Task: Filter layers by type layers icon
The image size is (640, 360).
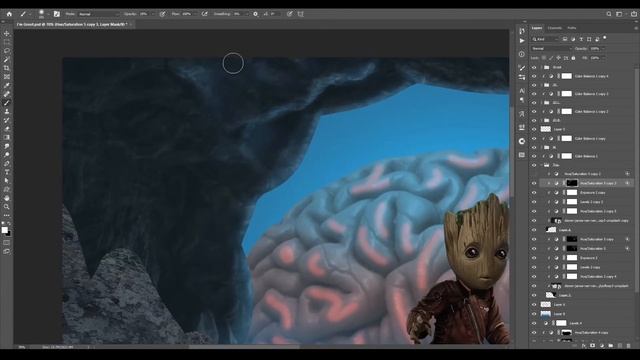Action: pyautogui.click(x=581, y=39)
